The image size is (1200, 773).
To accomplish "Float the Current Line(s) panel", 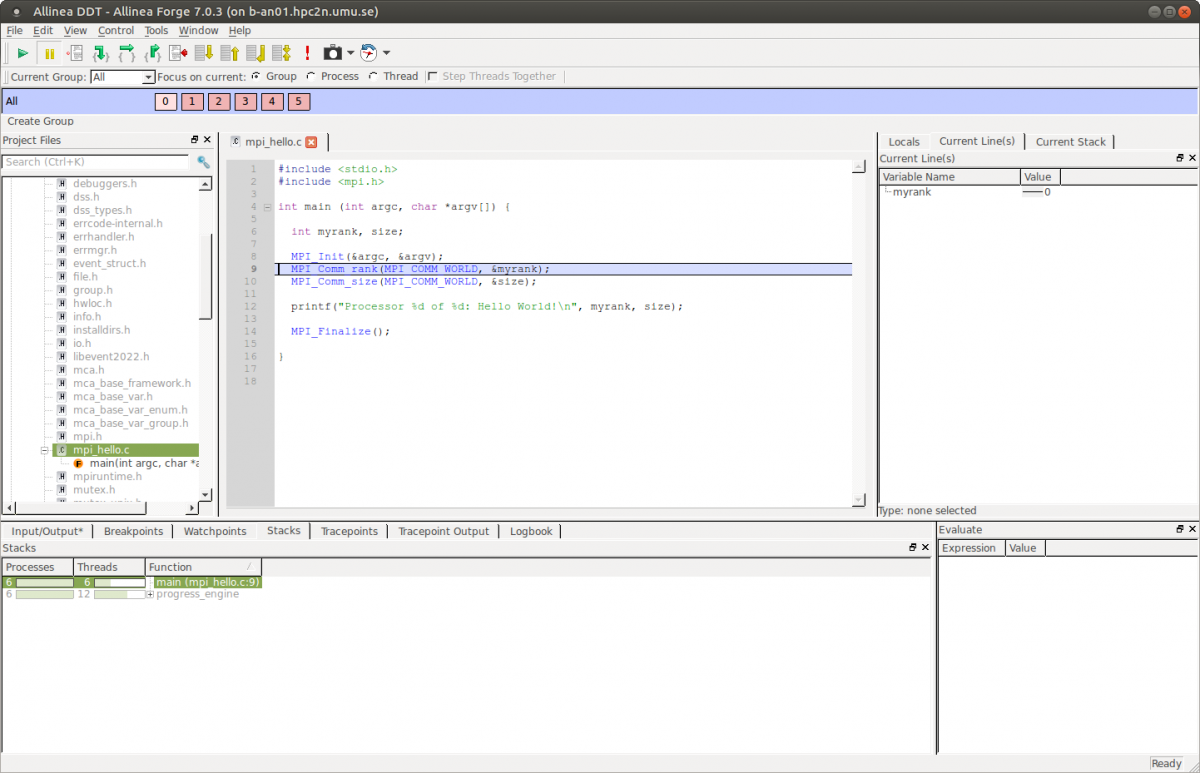I will click(1180, 158).
